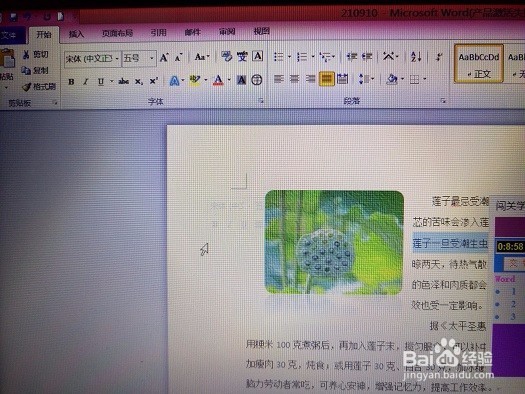Expand the Bullets dropdown arrow
This screenshot has width=525, height=394.
[x=289, y=57]
